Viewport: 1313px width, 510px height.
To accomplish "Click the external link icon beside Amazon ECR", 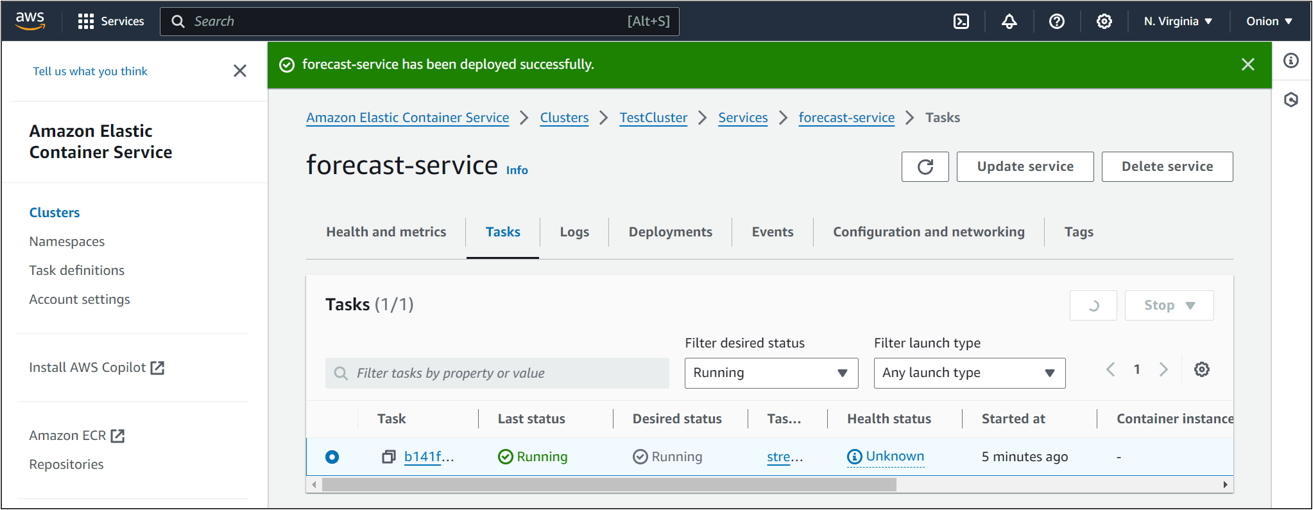I will tap(118, 436).
